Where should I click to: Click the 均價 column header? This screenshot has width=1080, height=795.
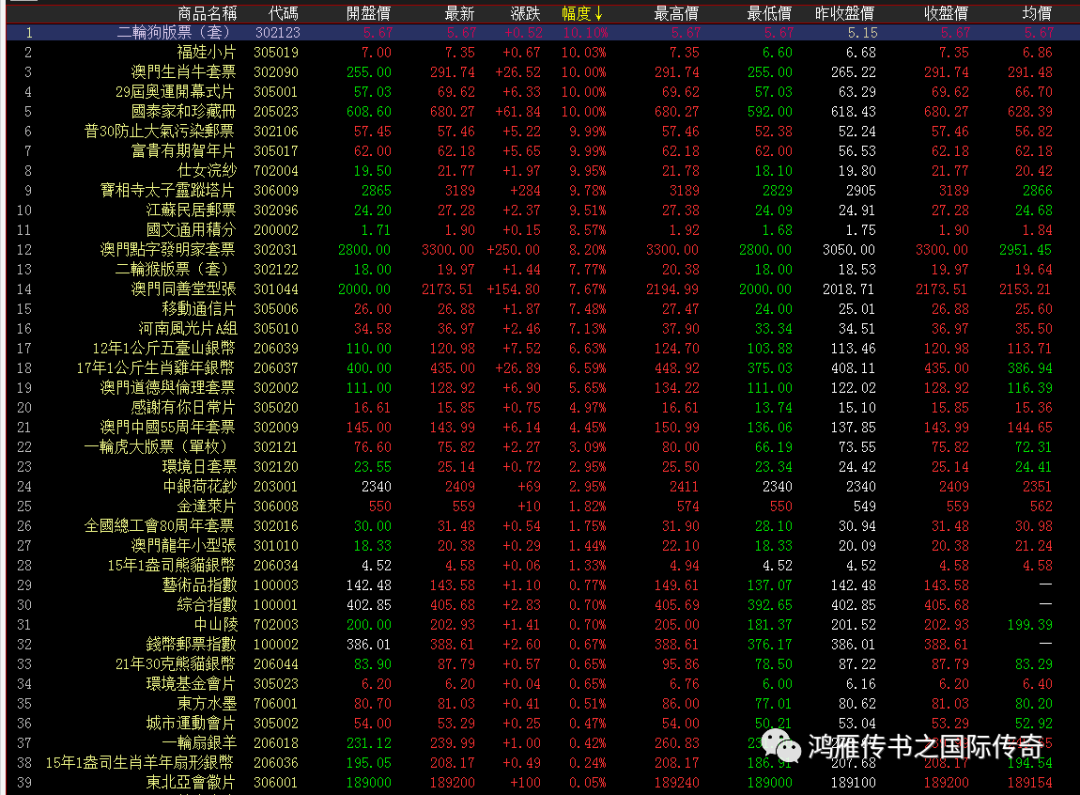click(x=1037, y=13)
